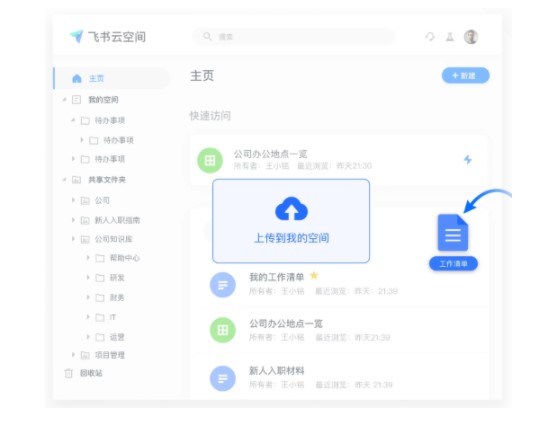This screenshot has width=544, height=425.
Task: Click the blue doc icon of 我的工作清单
Action: [x=223, y=285]
